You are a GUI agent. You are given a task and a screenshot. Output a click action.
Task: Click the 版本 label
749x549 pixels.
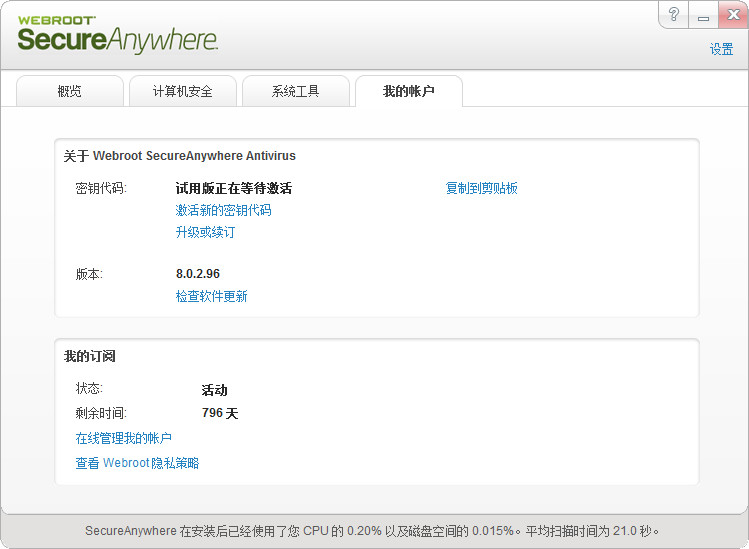[x=89, y=274]
